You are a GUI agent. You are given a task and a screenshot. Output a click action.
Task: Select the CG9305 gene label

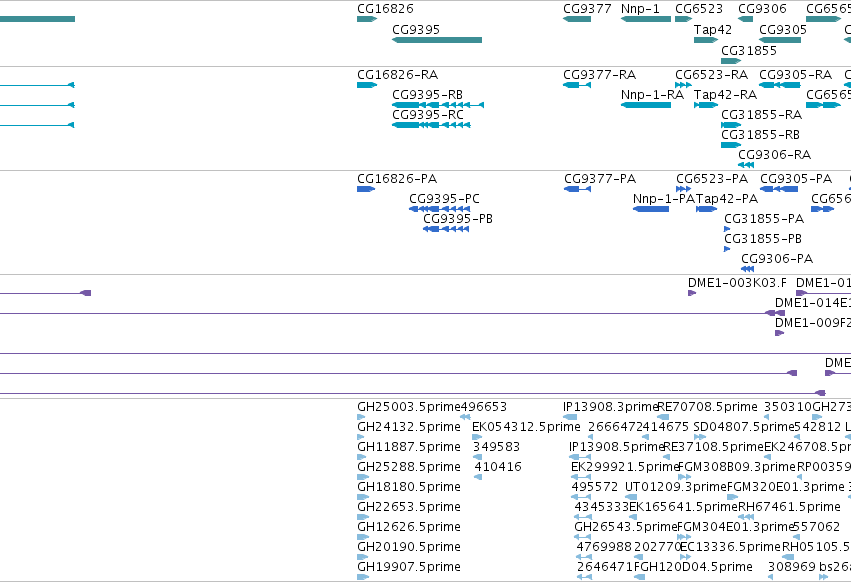(783, 29)
